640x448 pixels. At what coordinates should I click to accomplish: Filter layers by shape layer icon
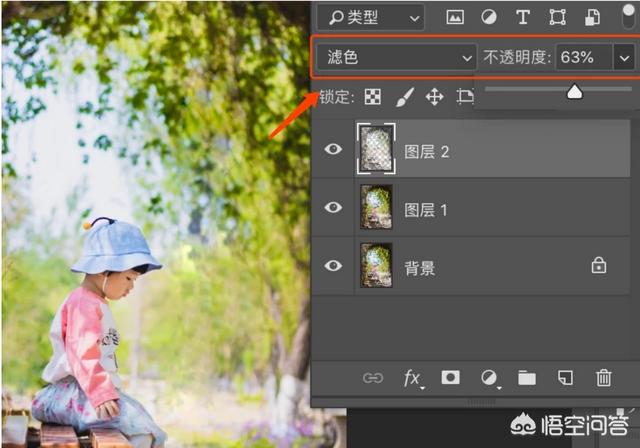click(557, 17)
